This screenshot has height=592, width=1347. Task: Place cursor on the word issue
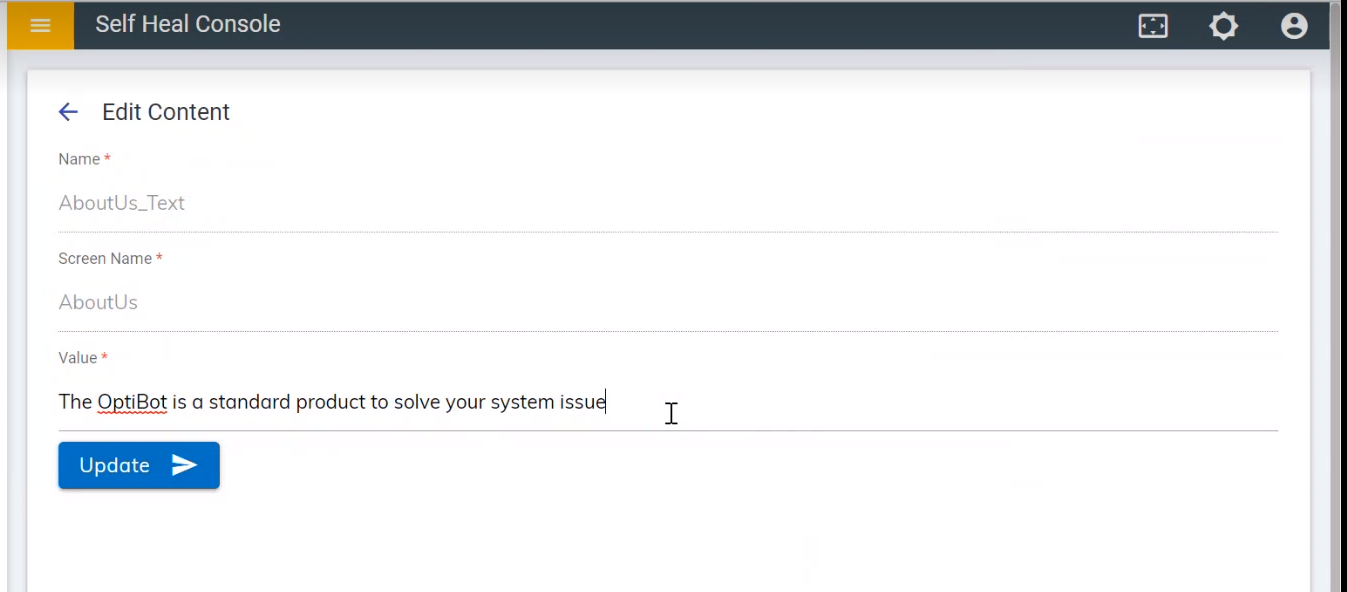[x=582, y=402]
